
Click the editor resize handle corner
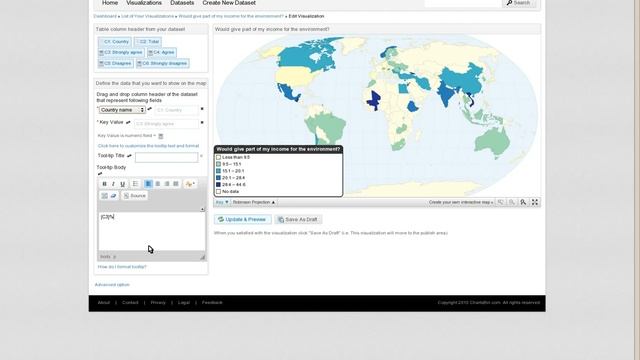point(202,257)
